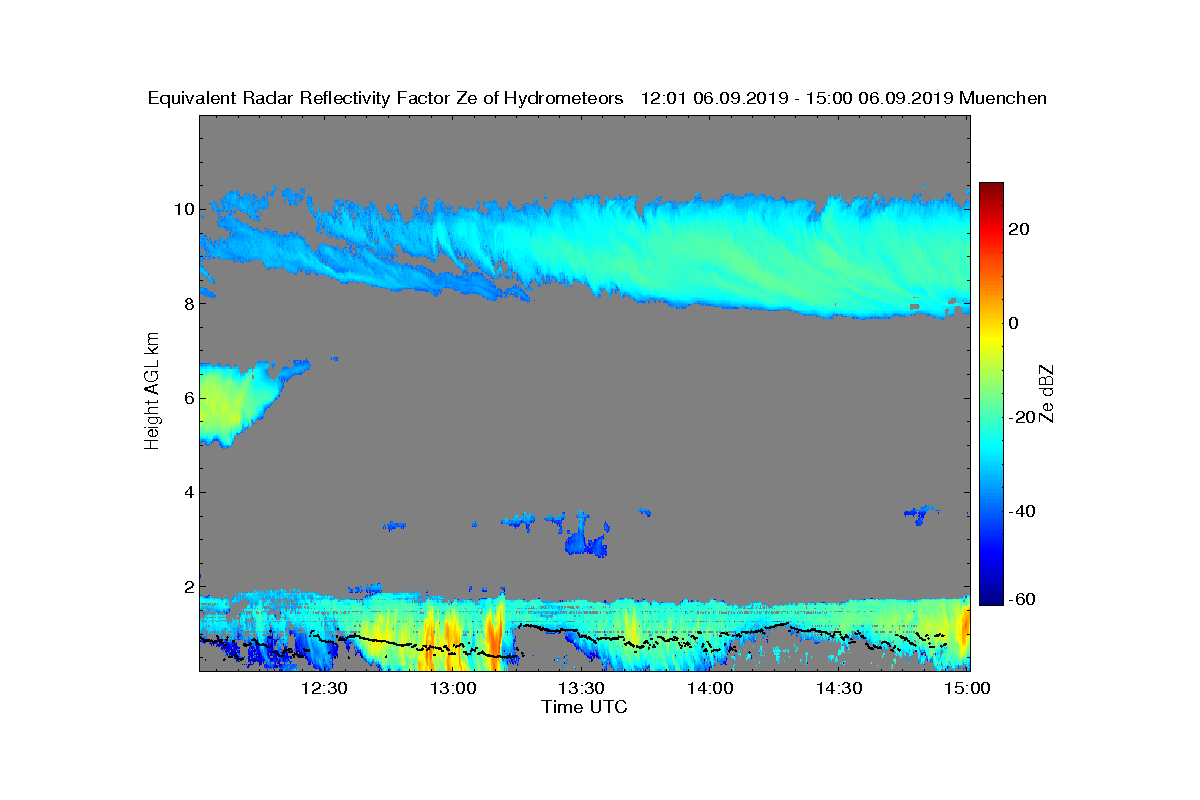Screen dimensions: 1200x800
Task: Click the 14:30 time tick label
Action: point(839,688)
